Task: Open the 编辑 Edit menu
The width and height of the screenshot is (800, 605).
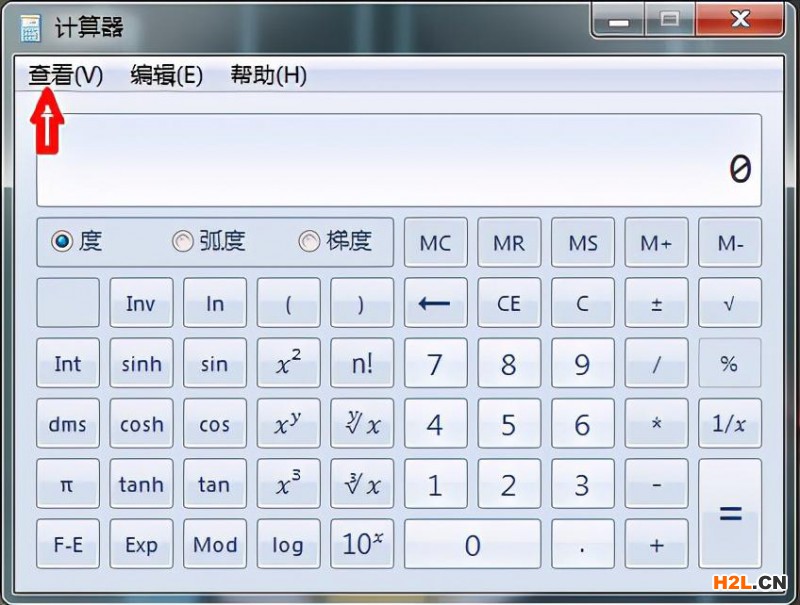Action: 166,75
